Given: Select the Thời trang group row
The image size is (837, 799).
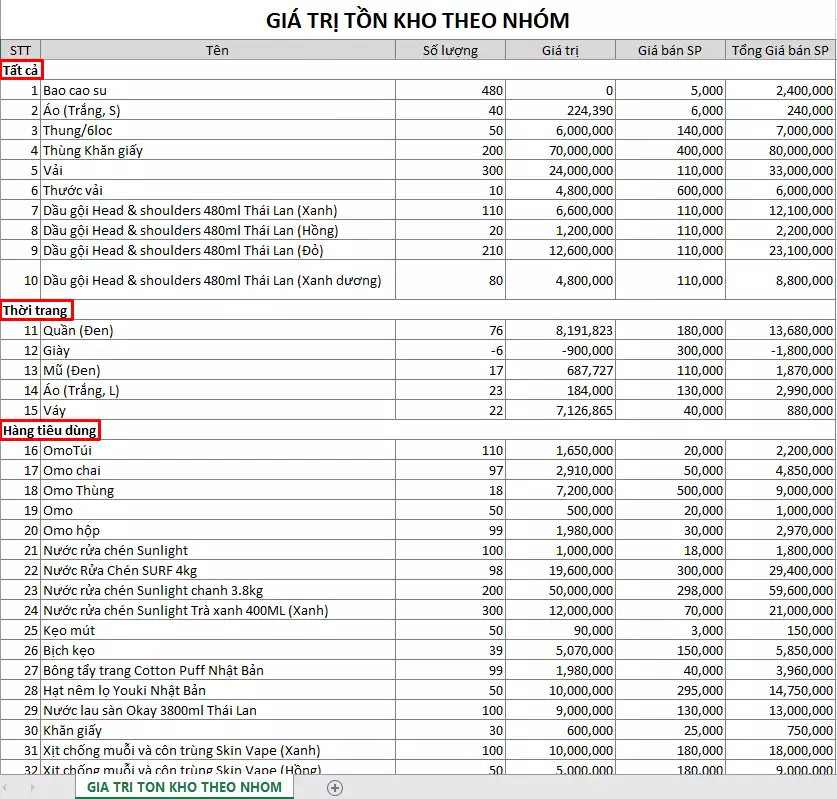Looking at the screenshot, I should click(x=418, y=310).
